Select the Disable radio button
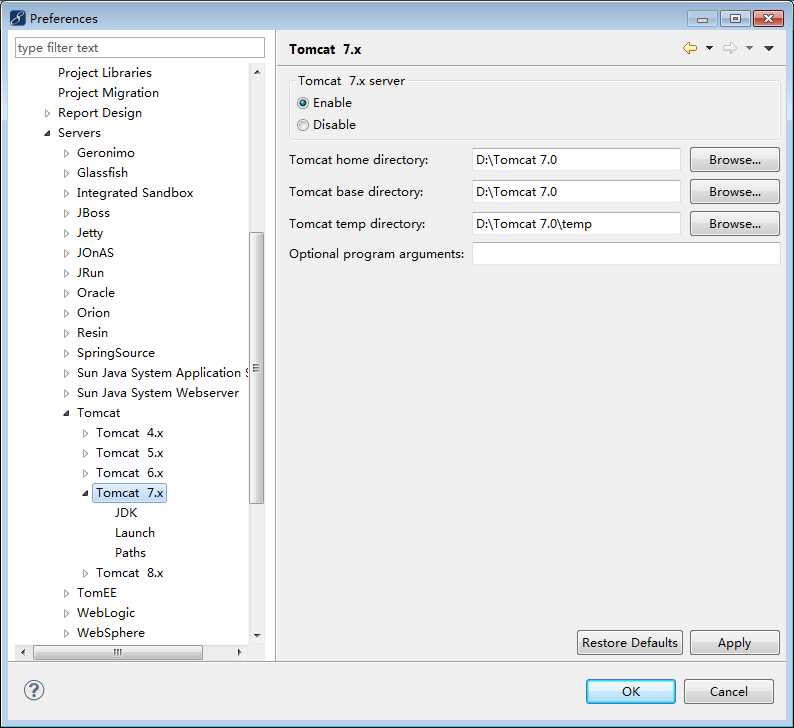 pos(303,125)
